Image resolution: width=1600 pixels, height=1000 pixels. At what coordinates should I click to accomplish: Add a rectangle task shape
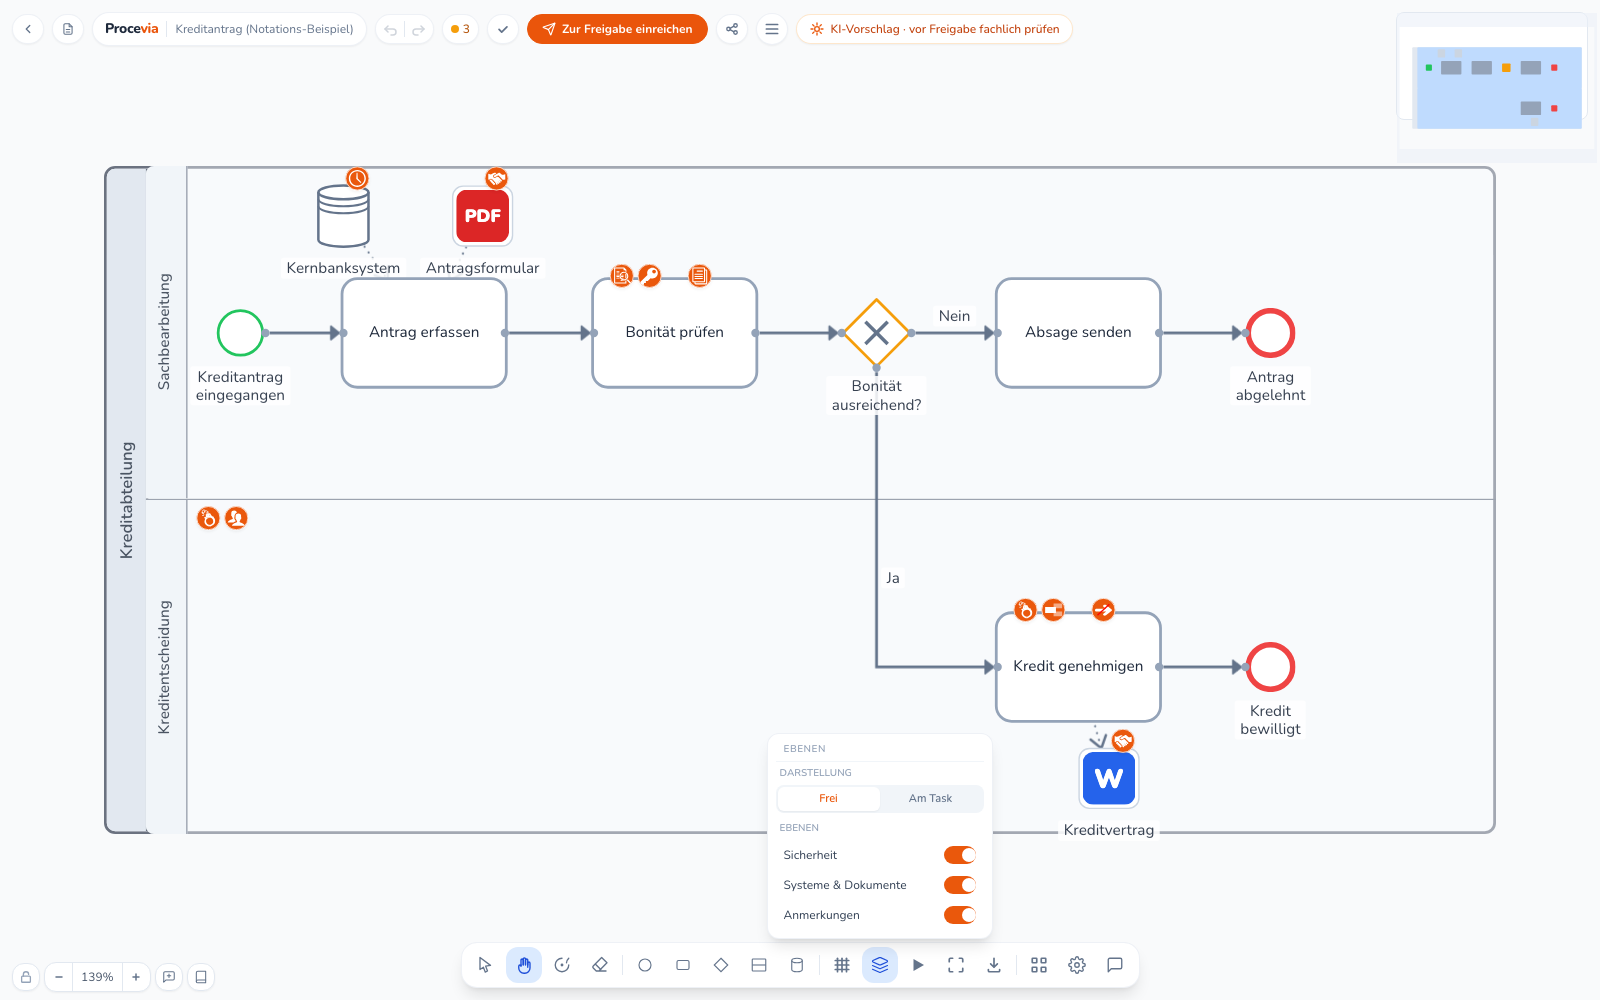click(683, 965)
